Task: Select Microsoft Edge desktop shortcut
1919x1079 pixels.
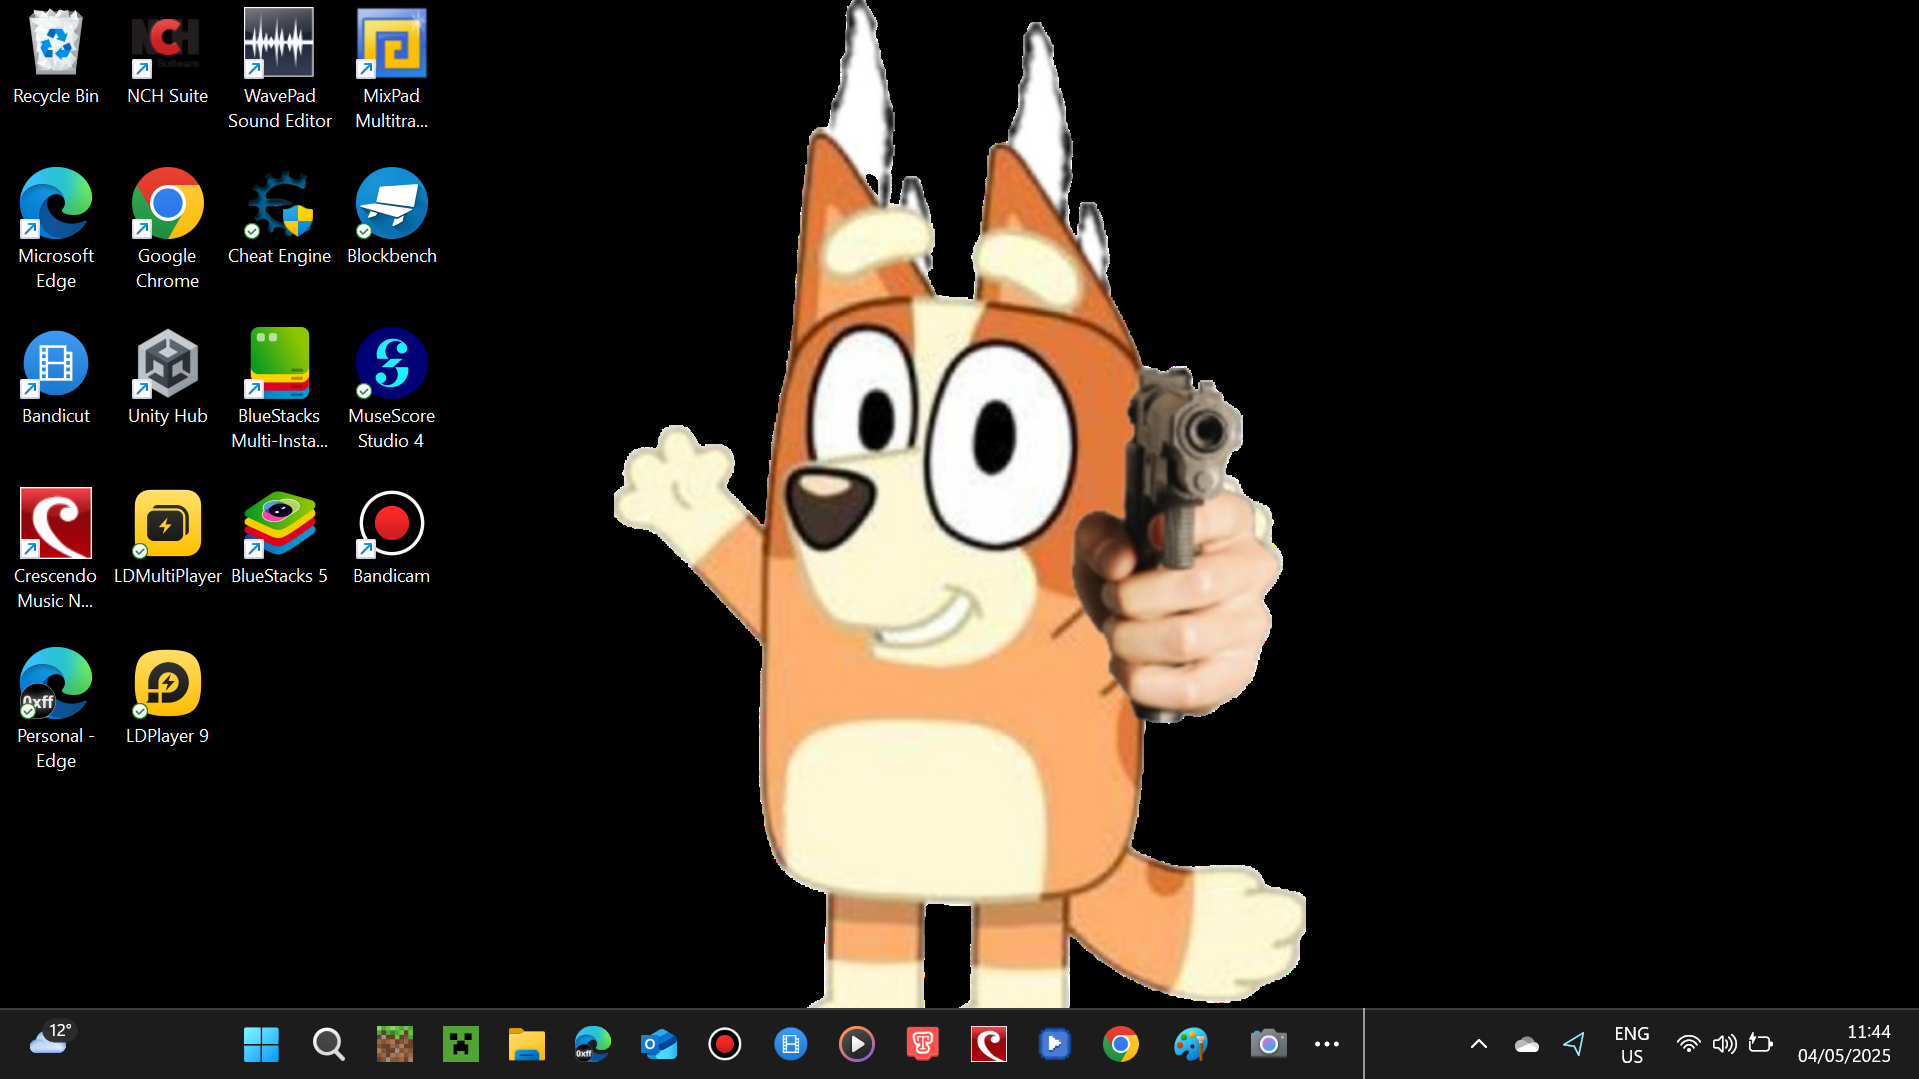Action: [x=56, y=229]
